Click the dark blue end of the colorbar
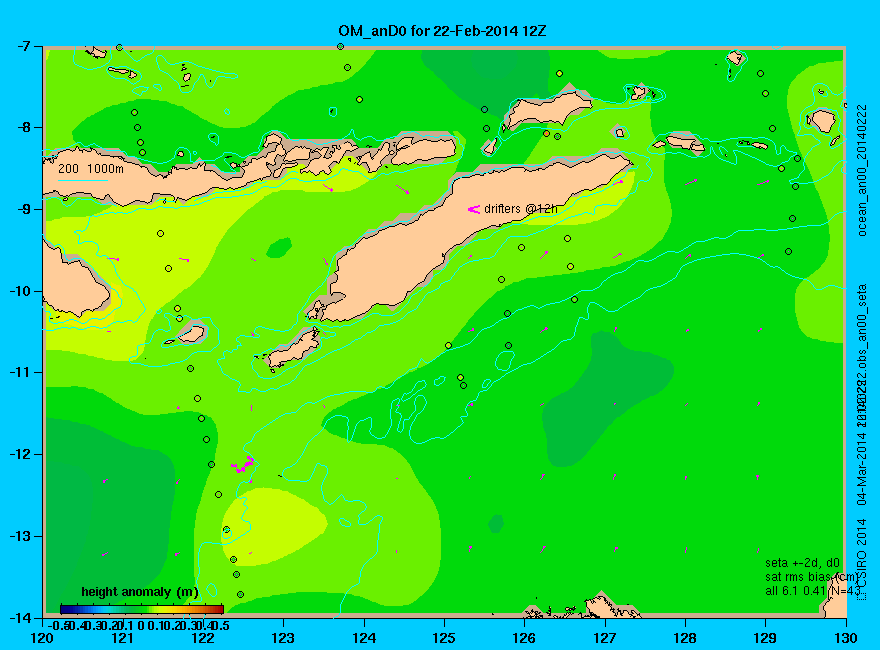Image resolution: width=880 pixels, height=650 pixels. tap(64, 609)
